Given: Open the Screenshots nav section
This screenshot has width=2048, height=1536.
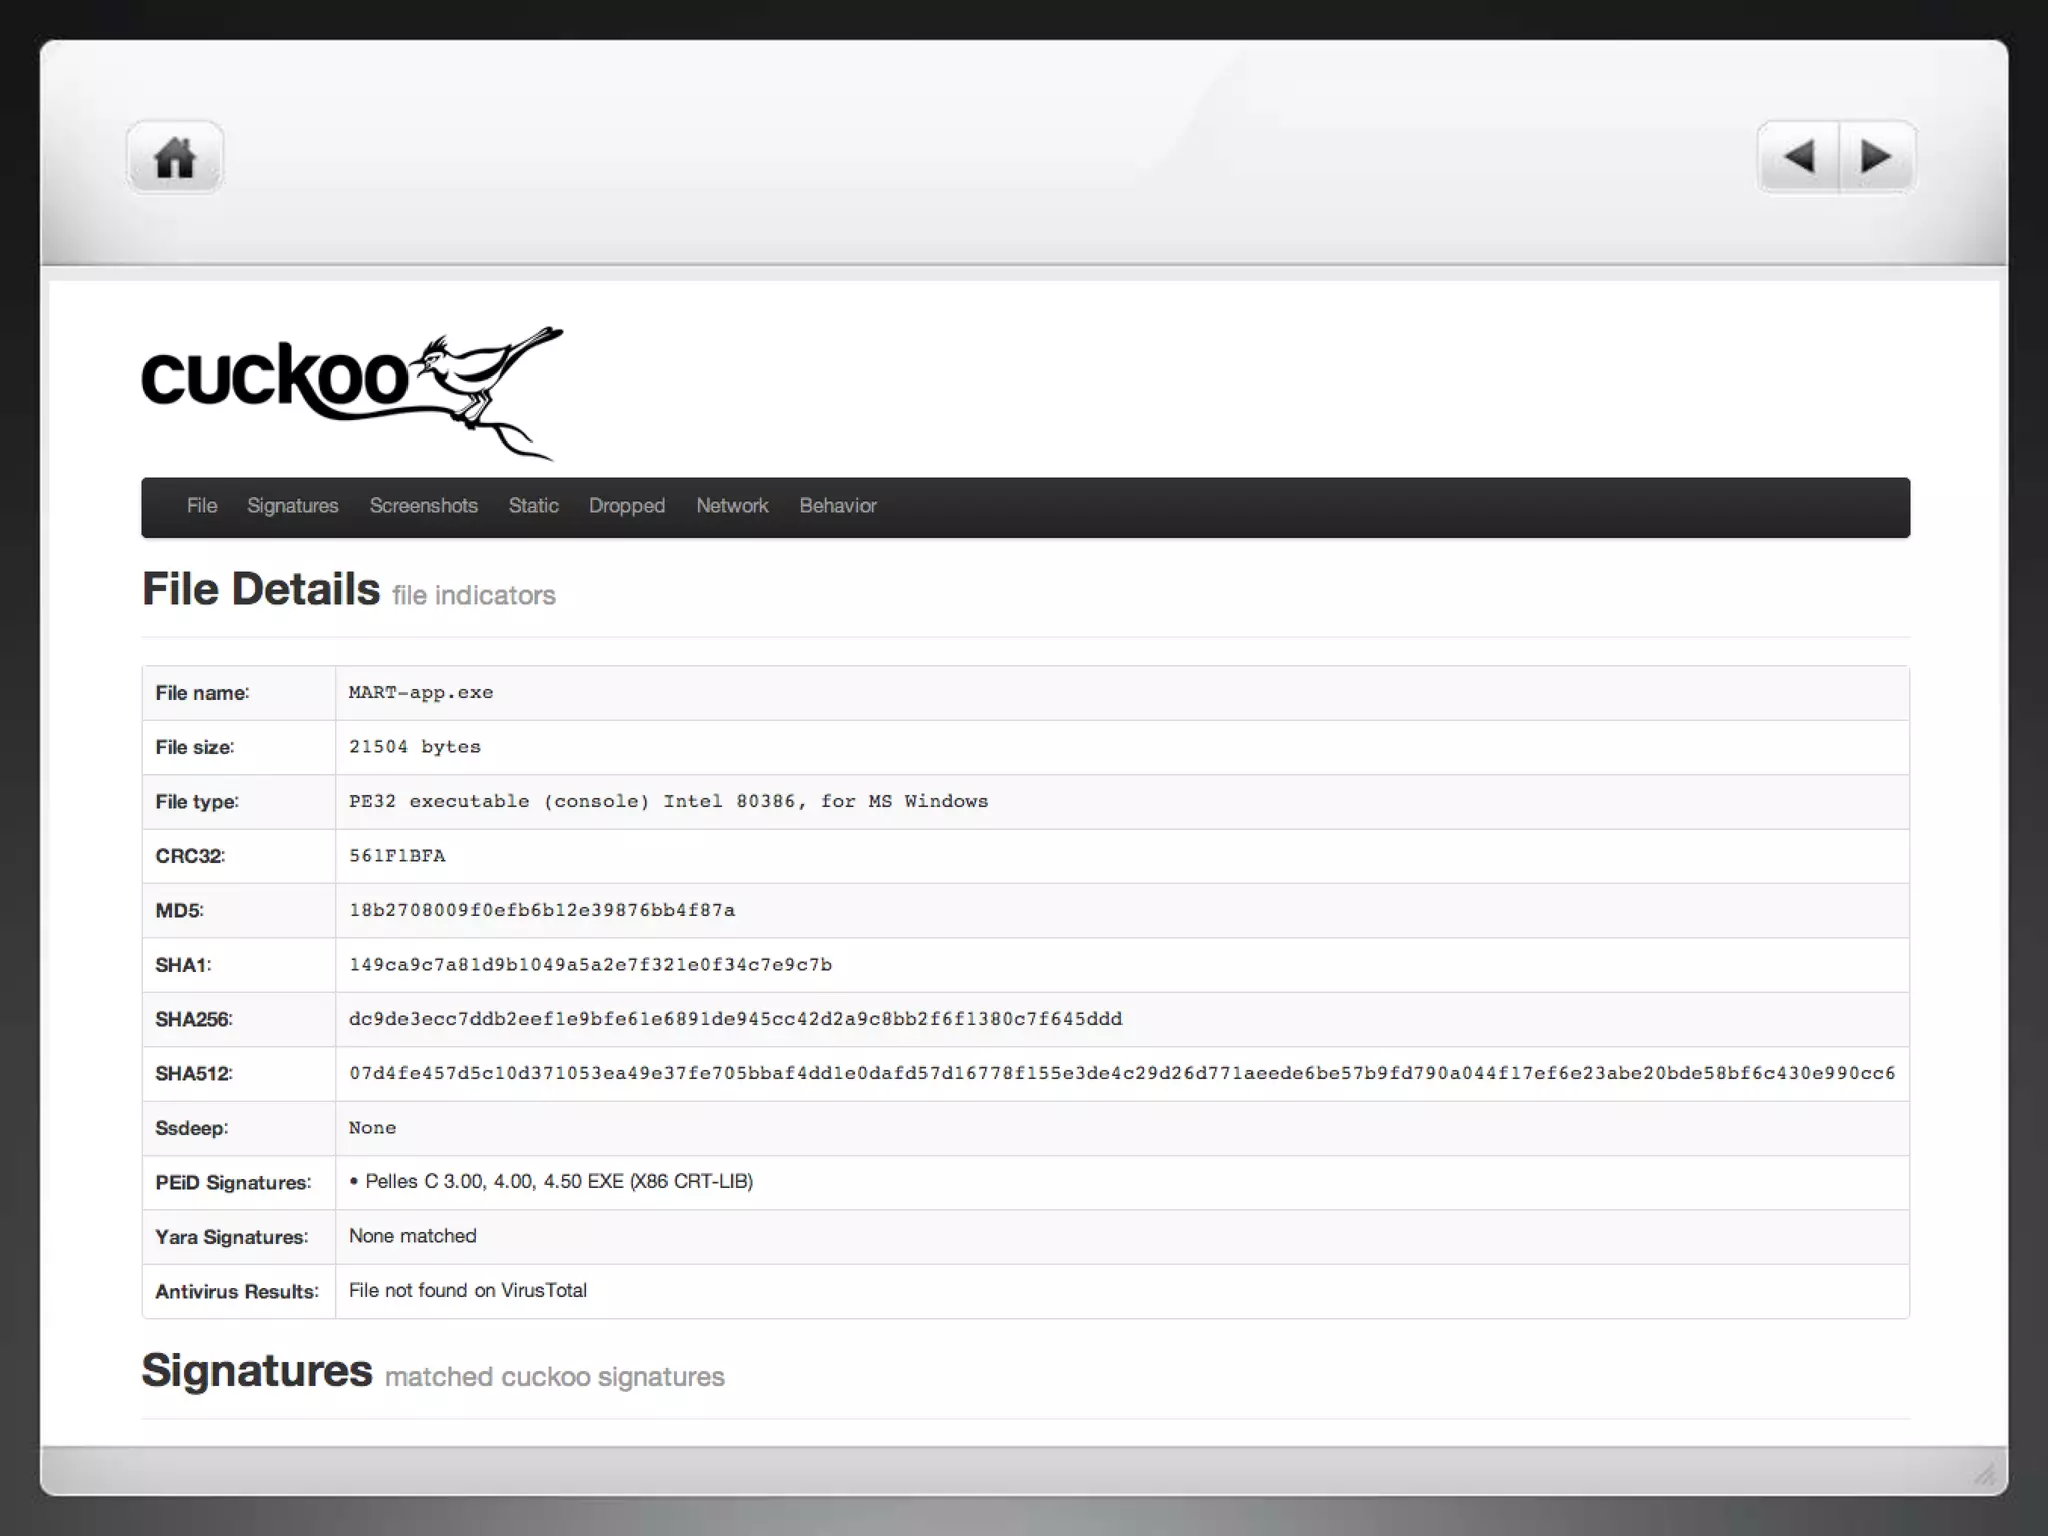Looking at the screenshot, I should pos(423,506).
